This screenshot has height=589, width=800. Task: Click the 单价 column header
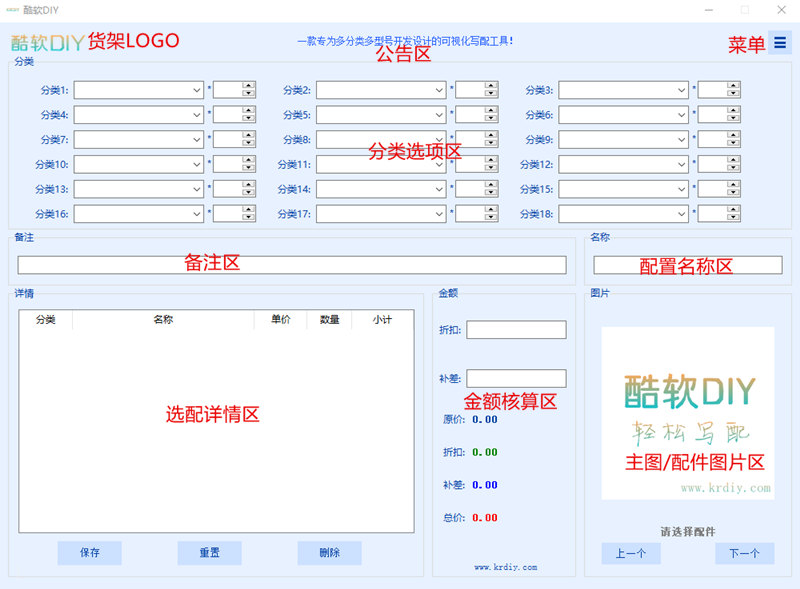[280, 320]
